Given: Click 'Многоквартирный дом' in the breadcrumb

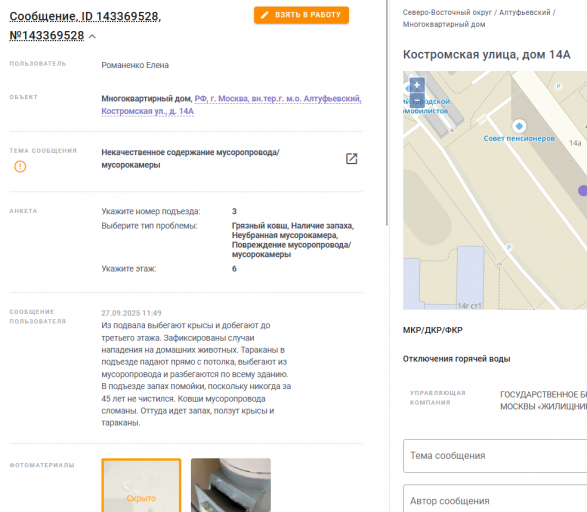Looking at the screenshot, I should pyautogui.click(x=444, y=24).
